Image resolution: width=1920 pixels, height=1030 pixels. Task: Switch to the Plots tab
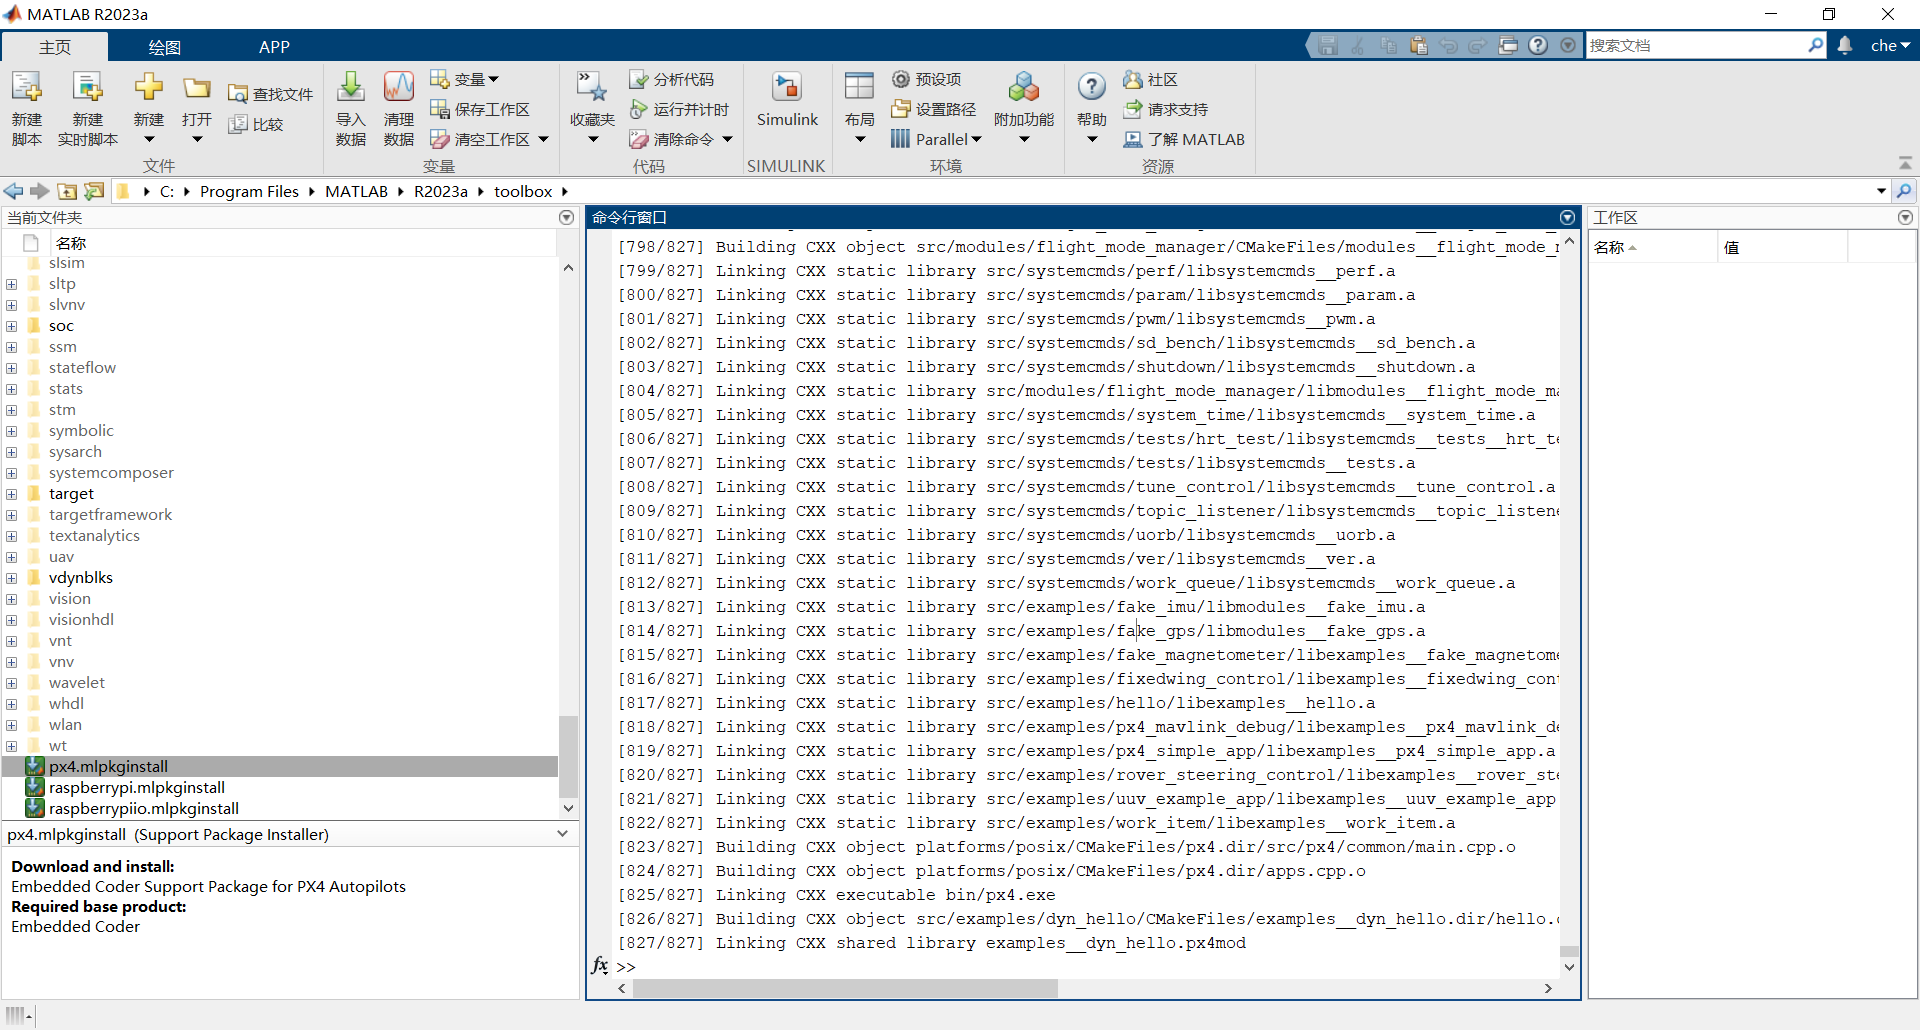[164, 47]
